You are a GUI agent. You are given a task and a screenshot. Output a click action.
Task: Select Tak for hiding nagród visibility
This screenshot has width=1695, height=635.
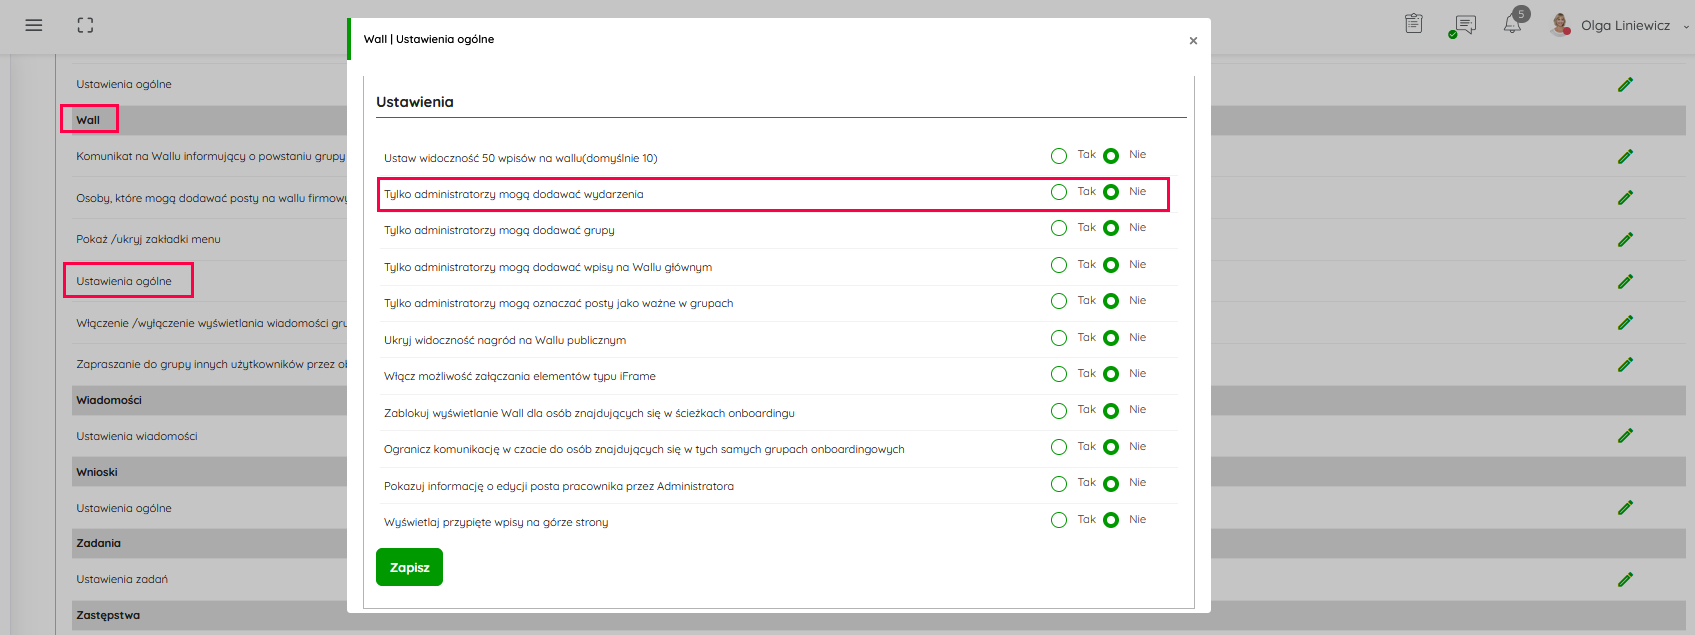coord(1059,338)
